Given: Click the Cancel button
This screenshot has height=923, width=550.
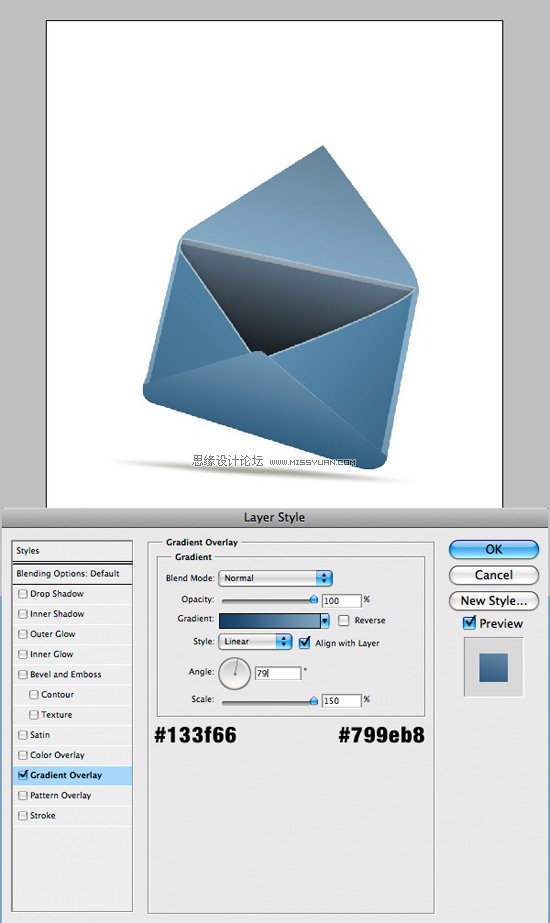Looking at the screenshot, I should pyautogui.click(x=493, y=575).
